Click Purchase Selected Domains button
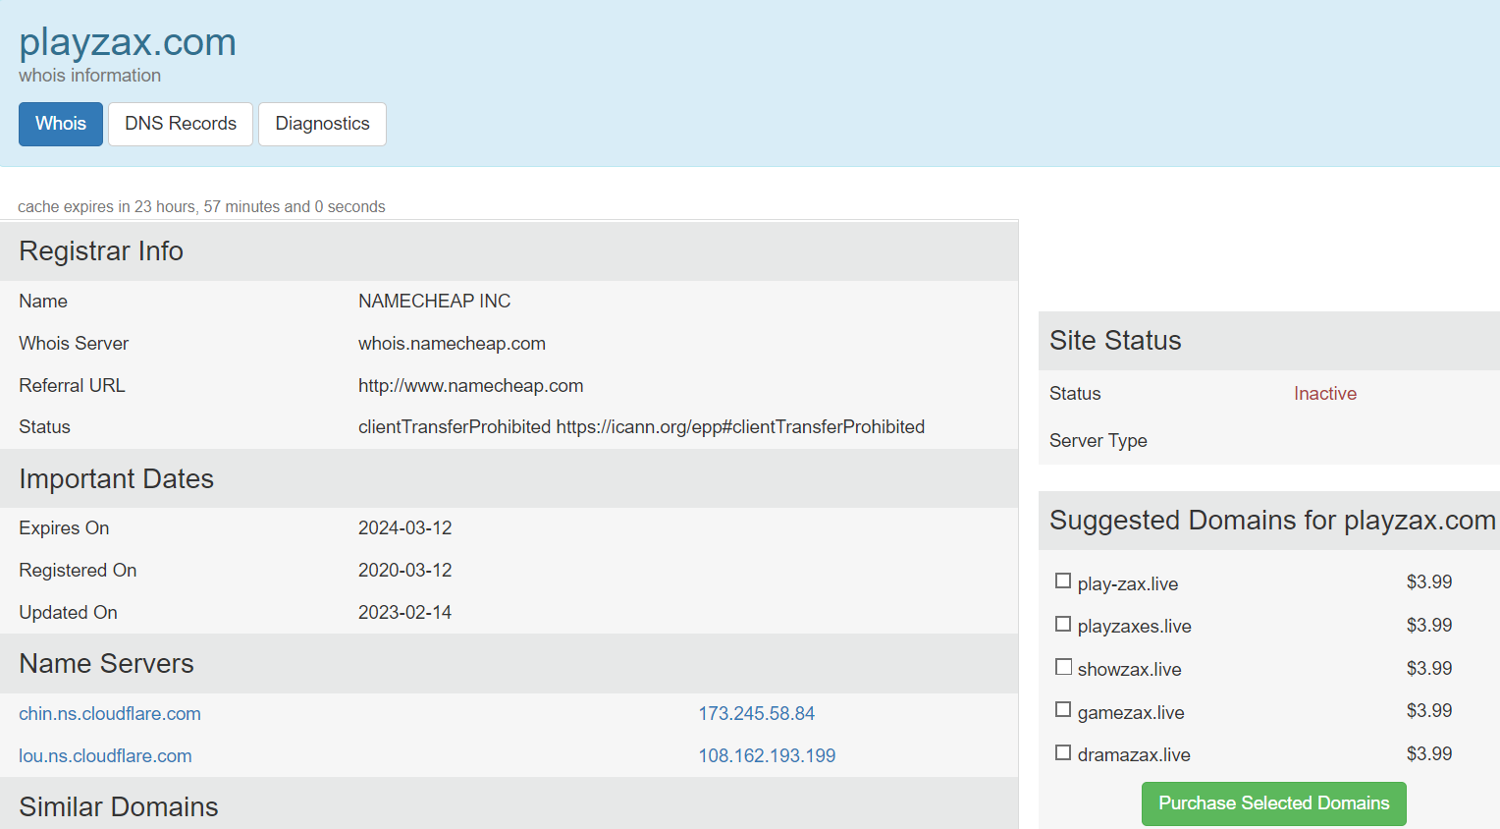This screenshot has width=1500, height=829. coord(1273,803)
